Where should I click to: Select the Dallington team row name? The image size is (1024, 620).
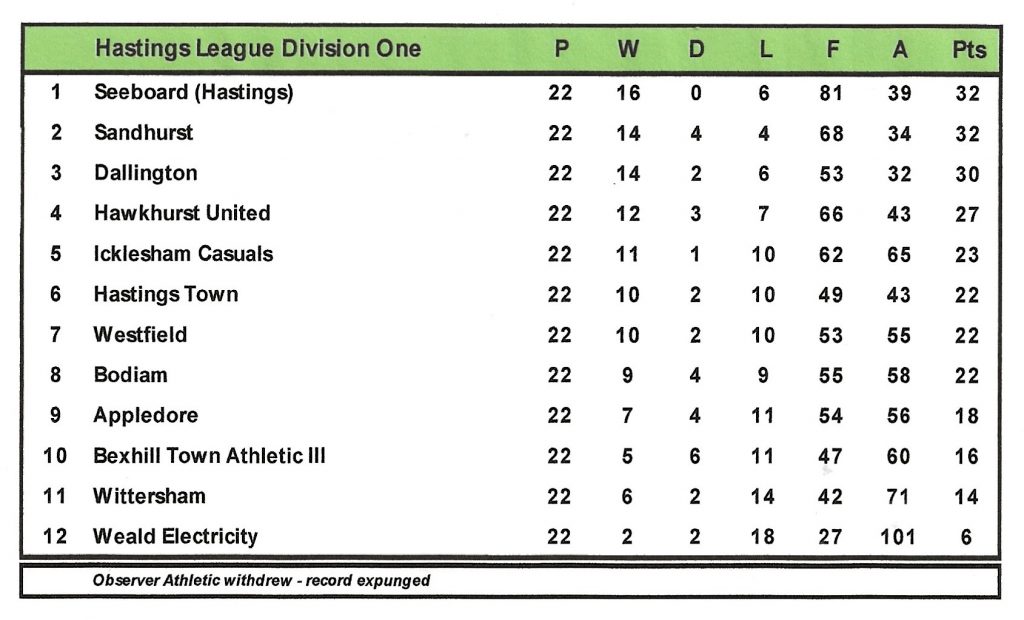click(x=145, y=173)
